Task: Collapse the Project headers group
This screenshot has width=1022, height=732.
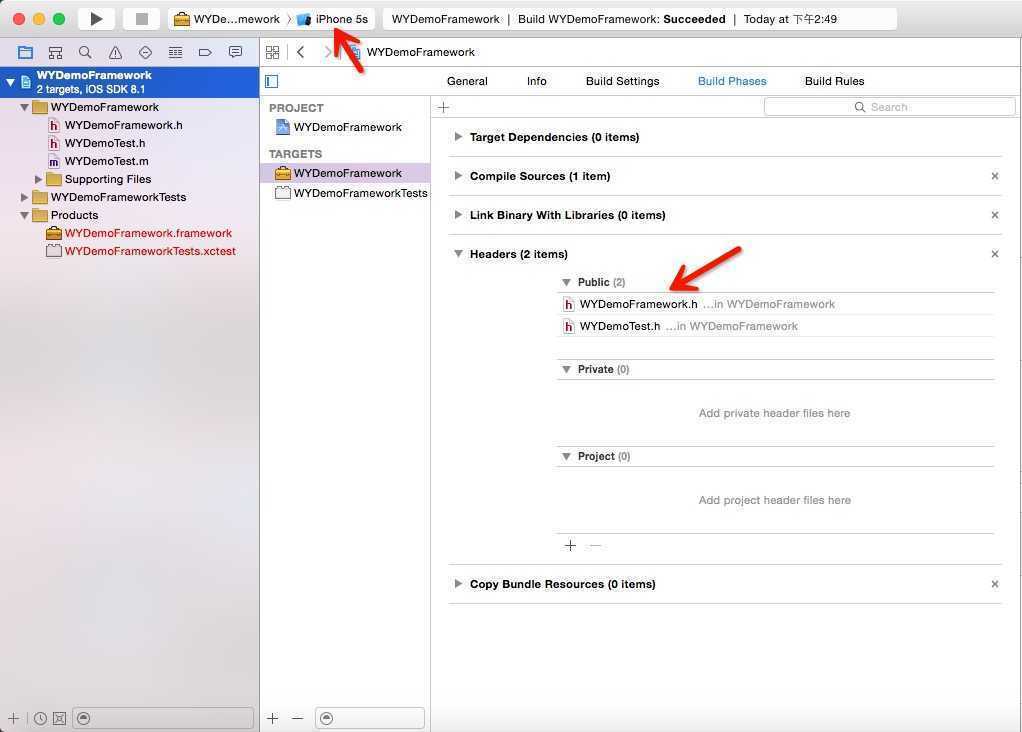Action: point(566,457)
